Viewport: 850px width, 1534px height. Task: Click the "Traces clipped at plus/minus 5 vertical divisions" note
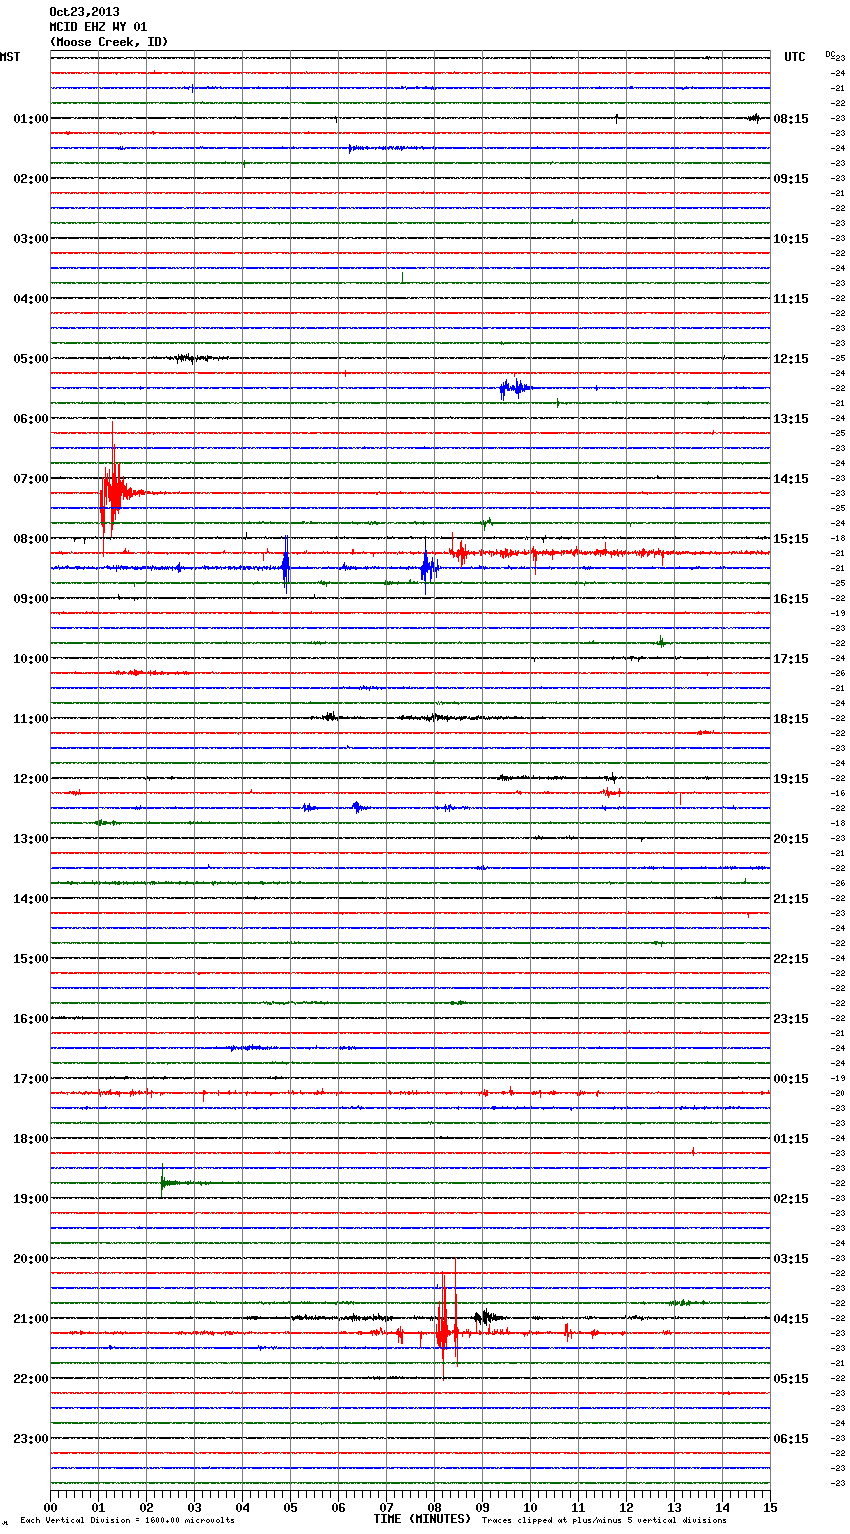coord(604,1521)
